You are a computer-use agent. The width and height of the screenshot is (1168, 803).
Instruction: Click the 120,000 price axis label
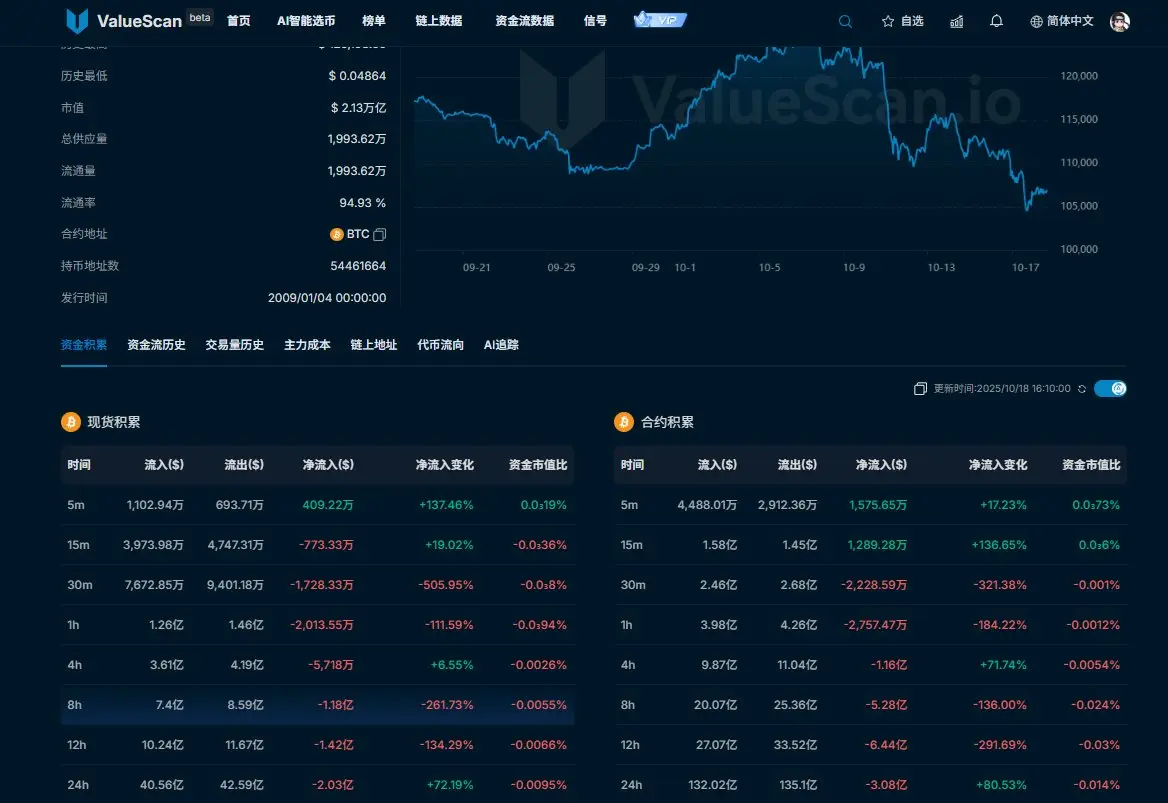coord(1079,76)
